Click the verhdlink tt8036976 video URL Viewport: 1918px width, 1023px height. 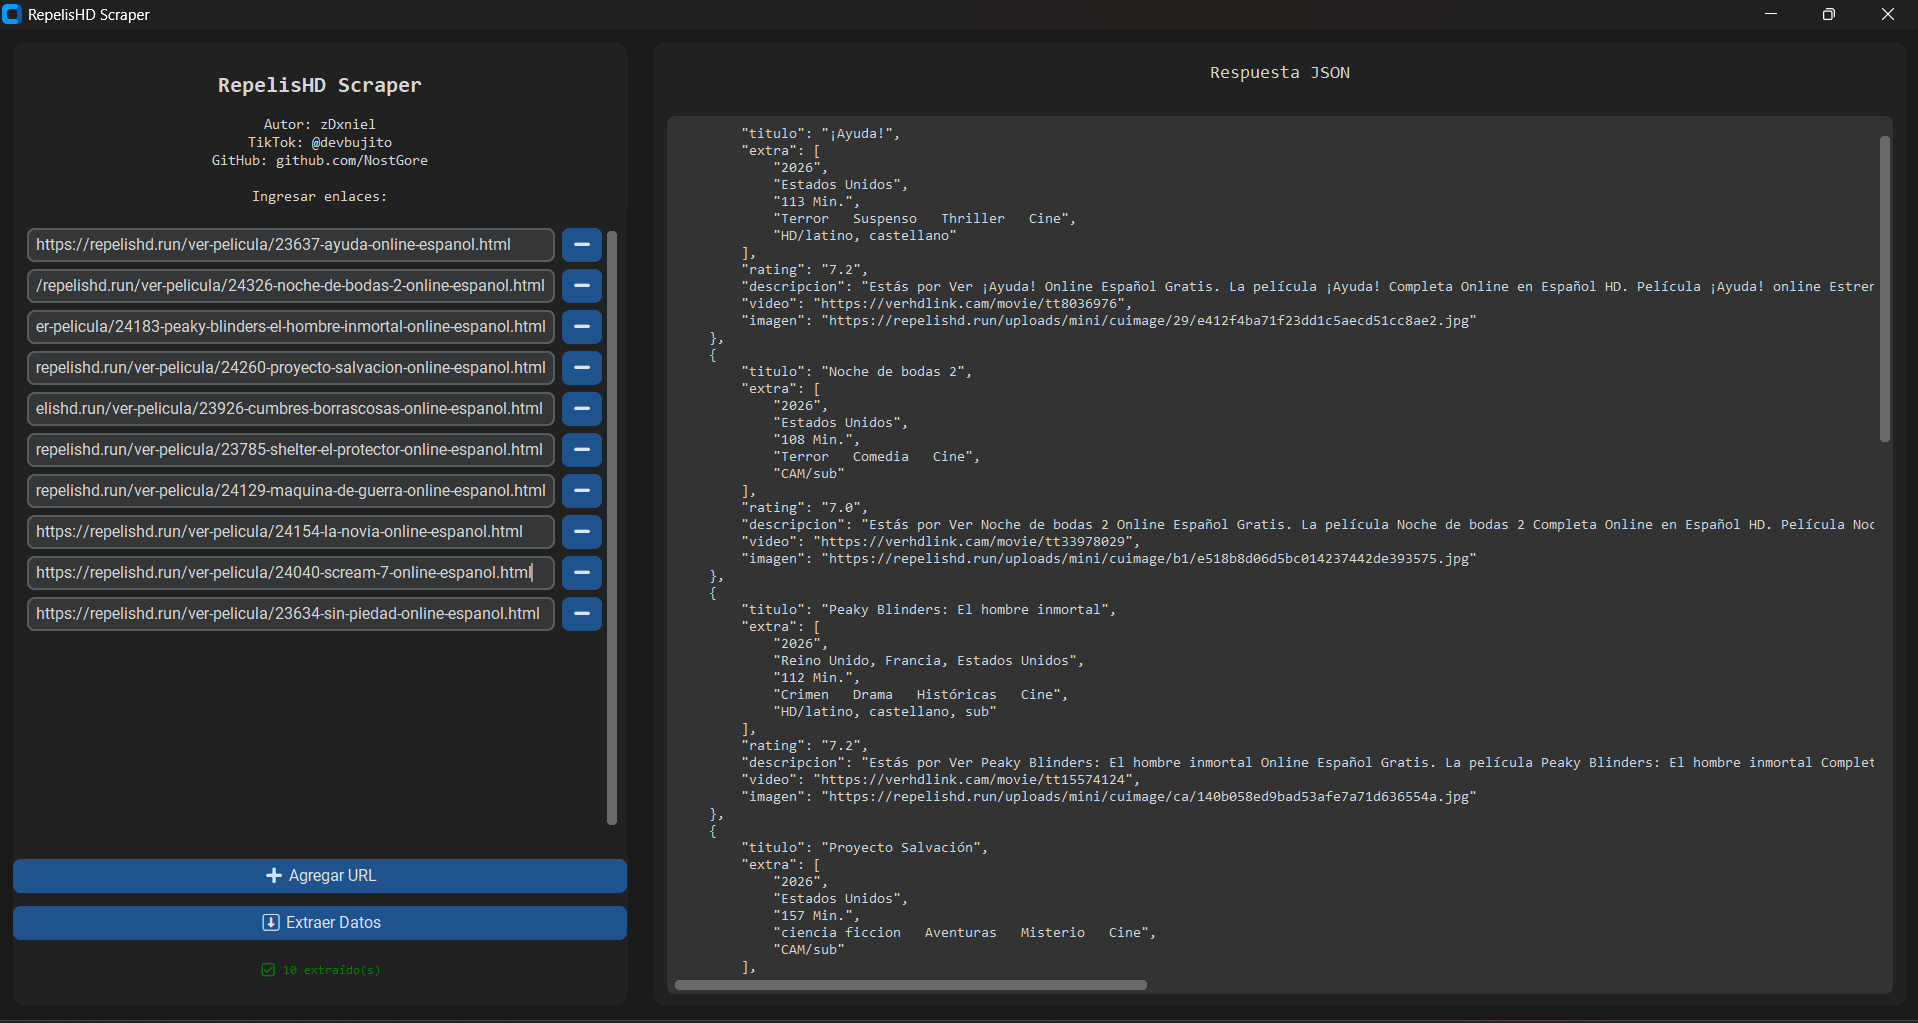(x=973, y=304)
